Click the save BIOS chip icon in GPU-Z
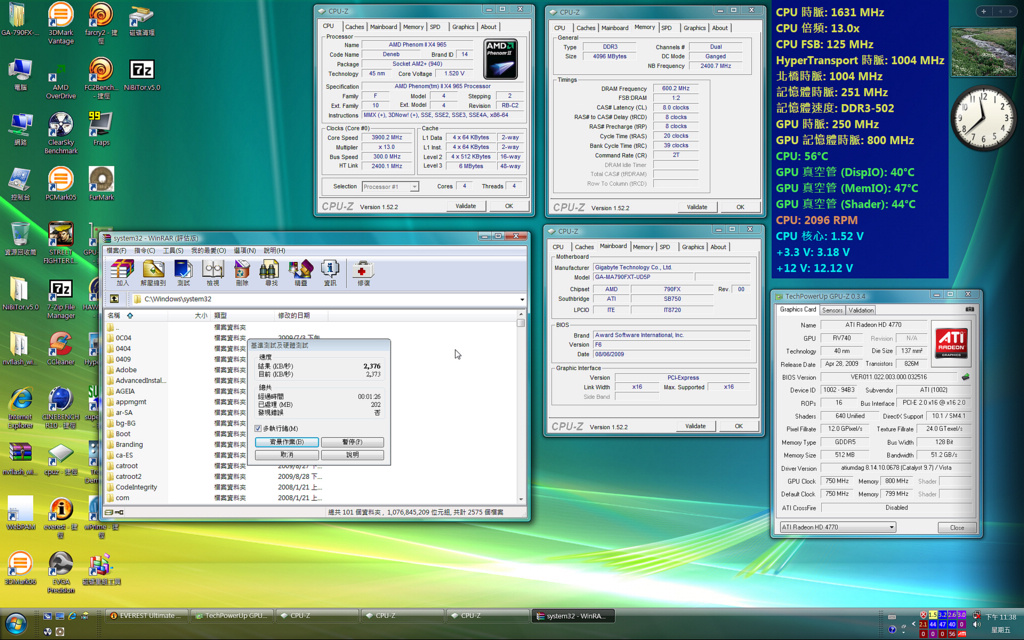Viewport: 1024px width, 640px height. click(965, 377)
